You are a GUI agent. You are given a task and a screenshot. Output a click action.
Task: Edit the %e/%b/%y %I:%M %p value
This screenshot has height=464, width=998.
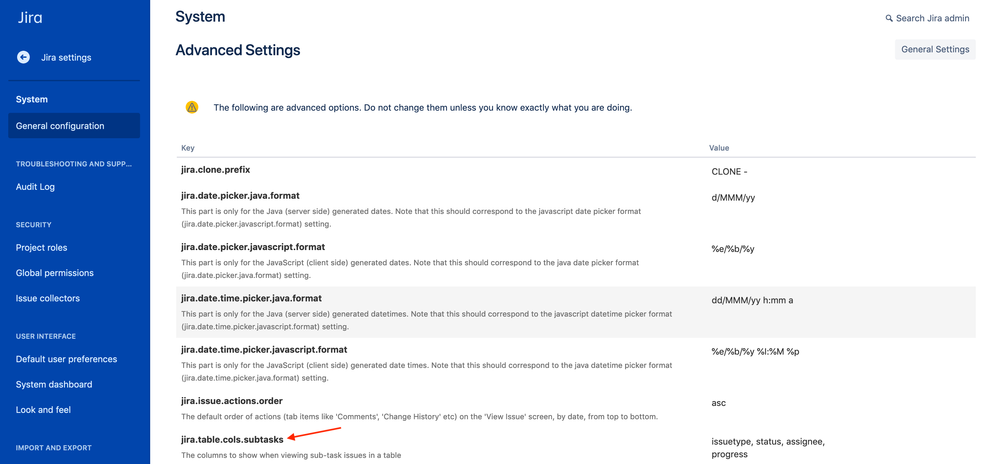tap(755, 352)
